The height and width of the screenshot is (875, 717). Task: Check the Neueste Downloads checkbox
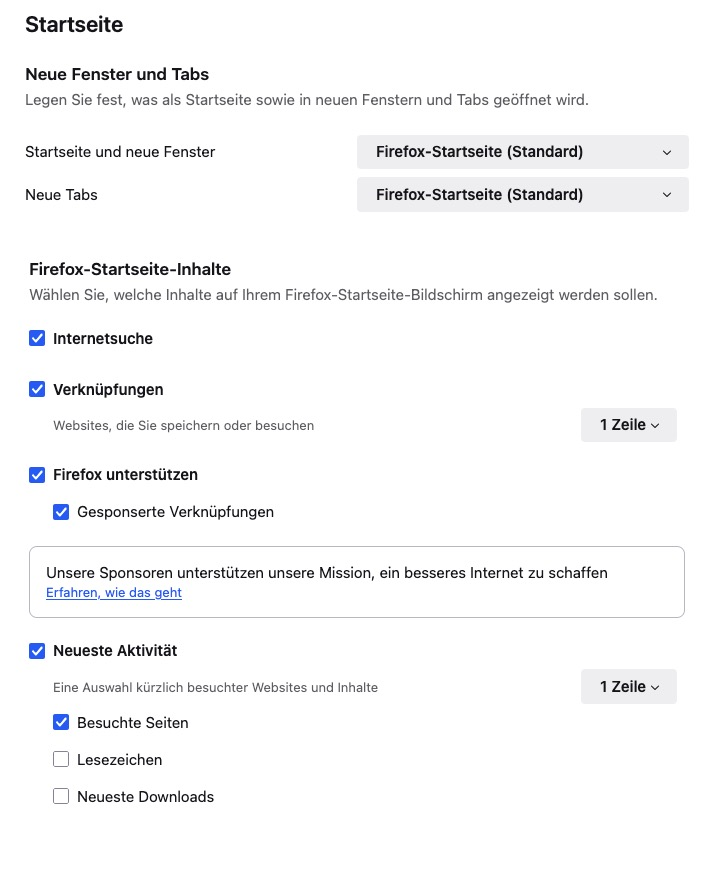tap(61, 797)
